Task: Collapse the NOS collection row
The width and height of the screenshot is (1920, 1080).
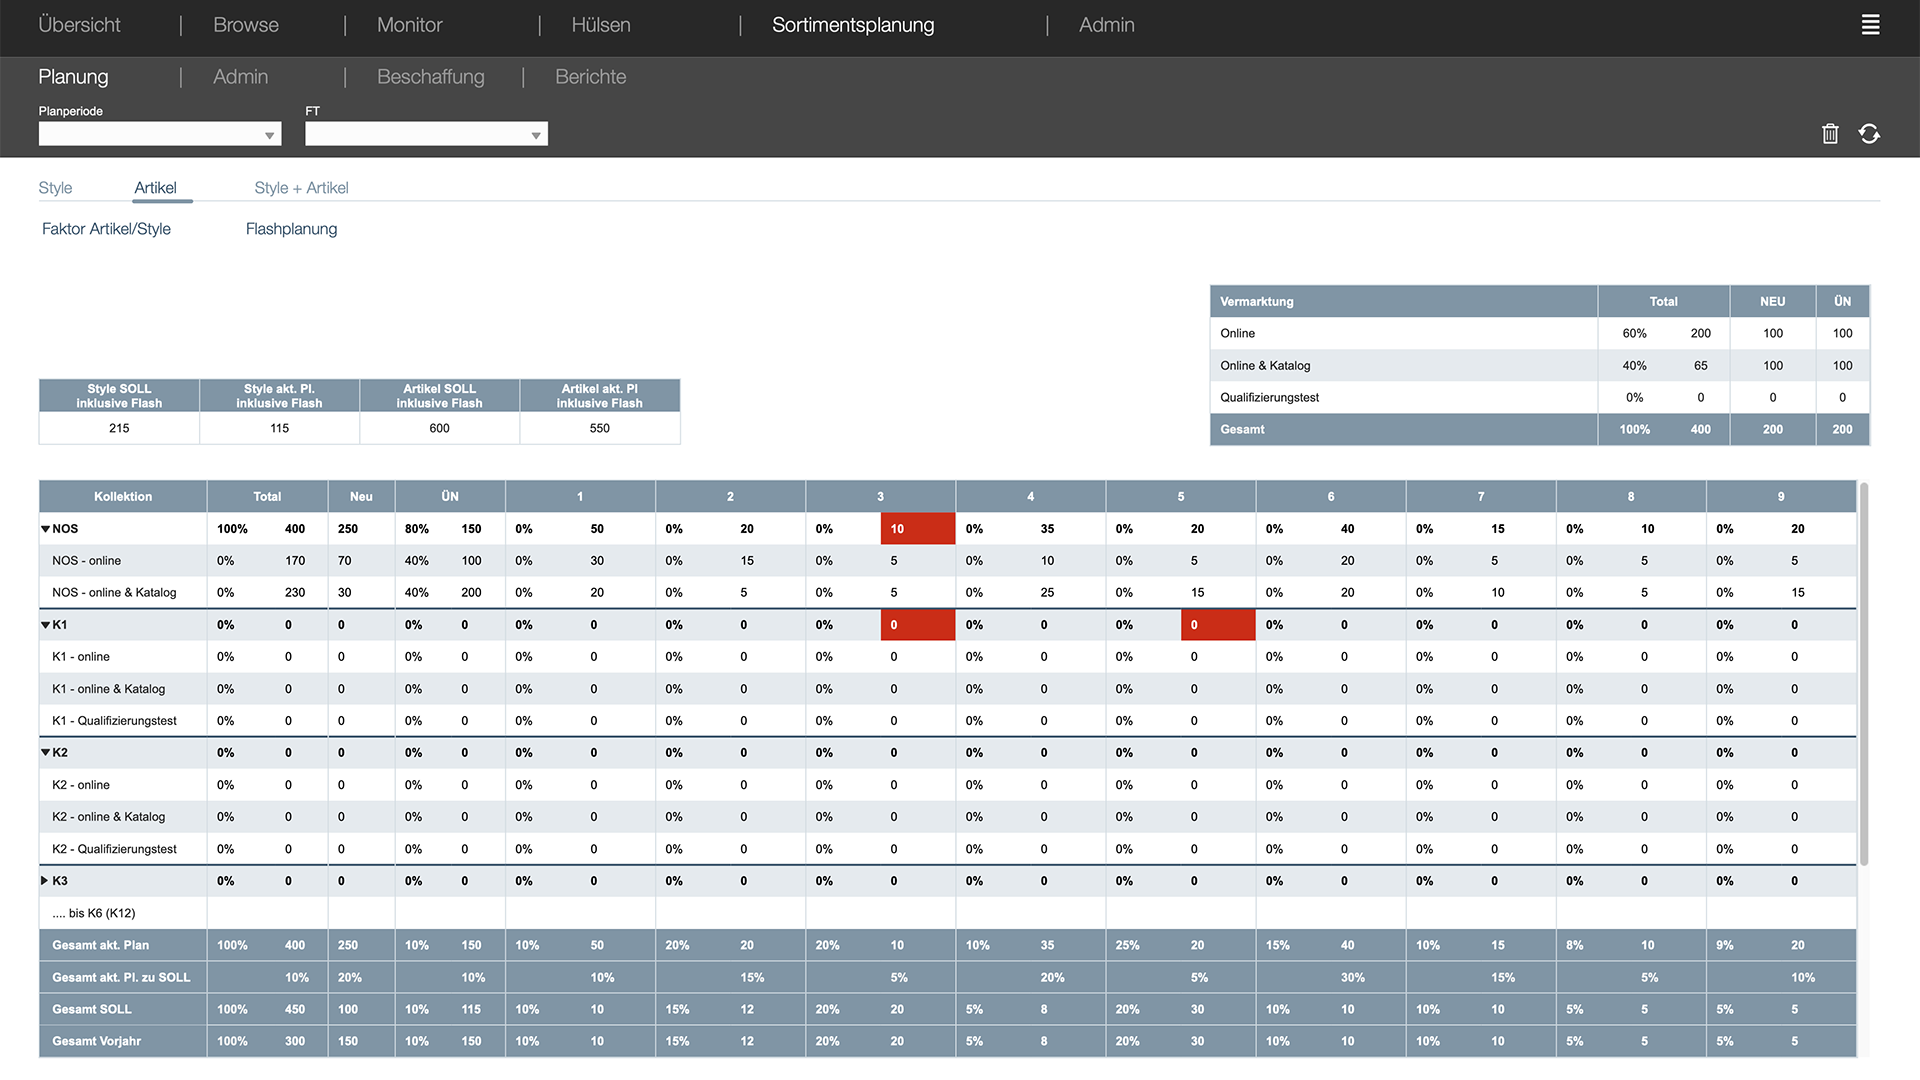Action: pyautogui.click(x=45, y=529)
